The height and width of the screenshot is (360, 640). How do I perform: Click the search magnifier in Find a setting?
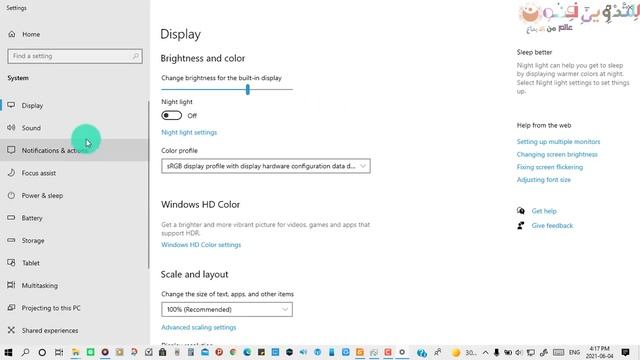pos(136,56)
